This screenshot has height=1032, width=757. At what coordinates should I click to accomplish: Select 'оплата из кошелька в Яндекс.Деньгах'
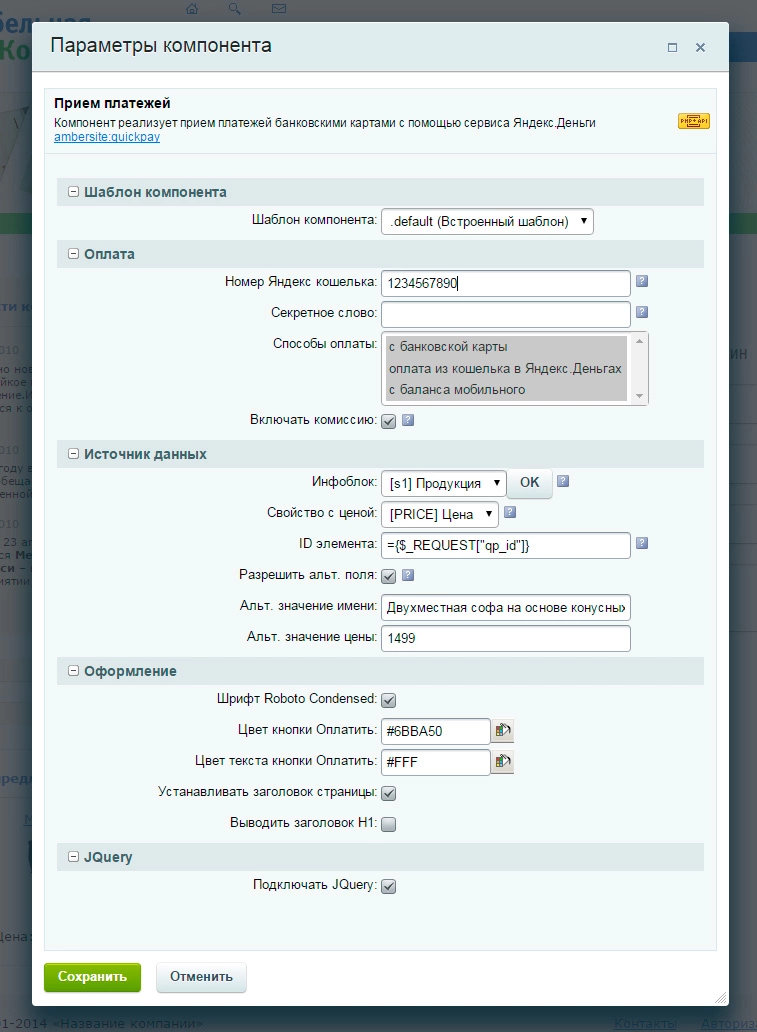[506, 368]
